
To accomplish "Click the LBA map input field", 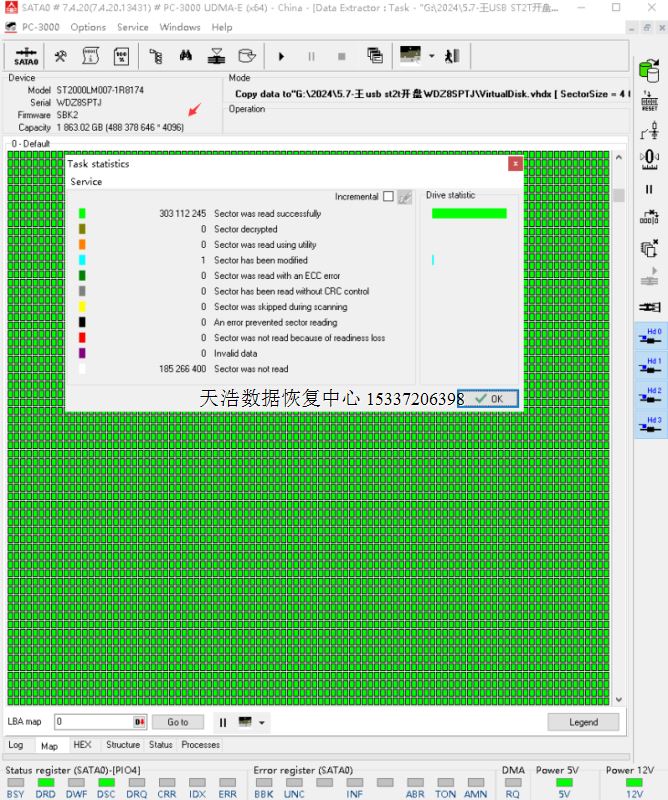I will coord(93,722).
